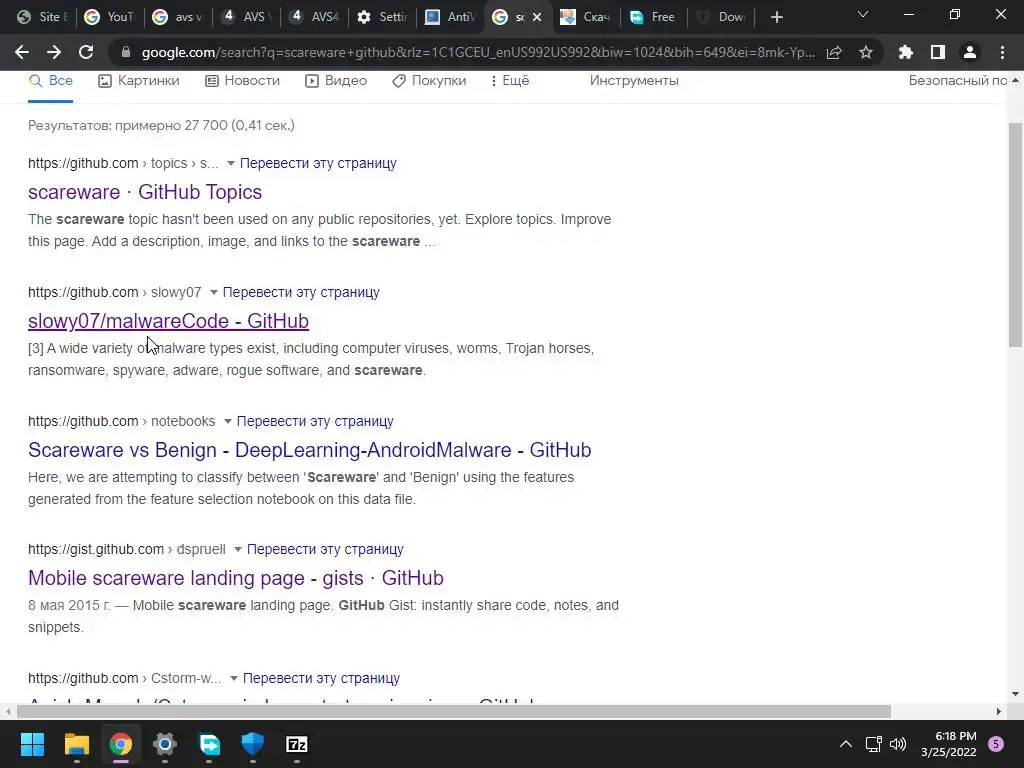Expand dropdown arrow next to notebooks URL
1024x768 pixels.
tap(227, 421)
